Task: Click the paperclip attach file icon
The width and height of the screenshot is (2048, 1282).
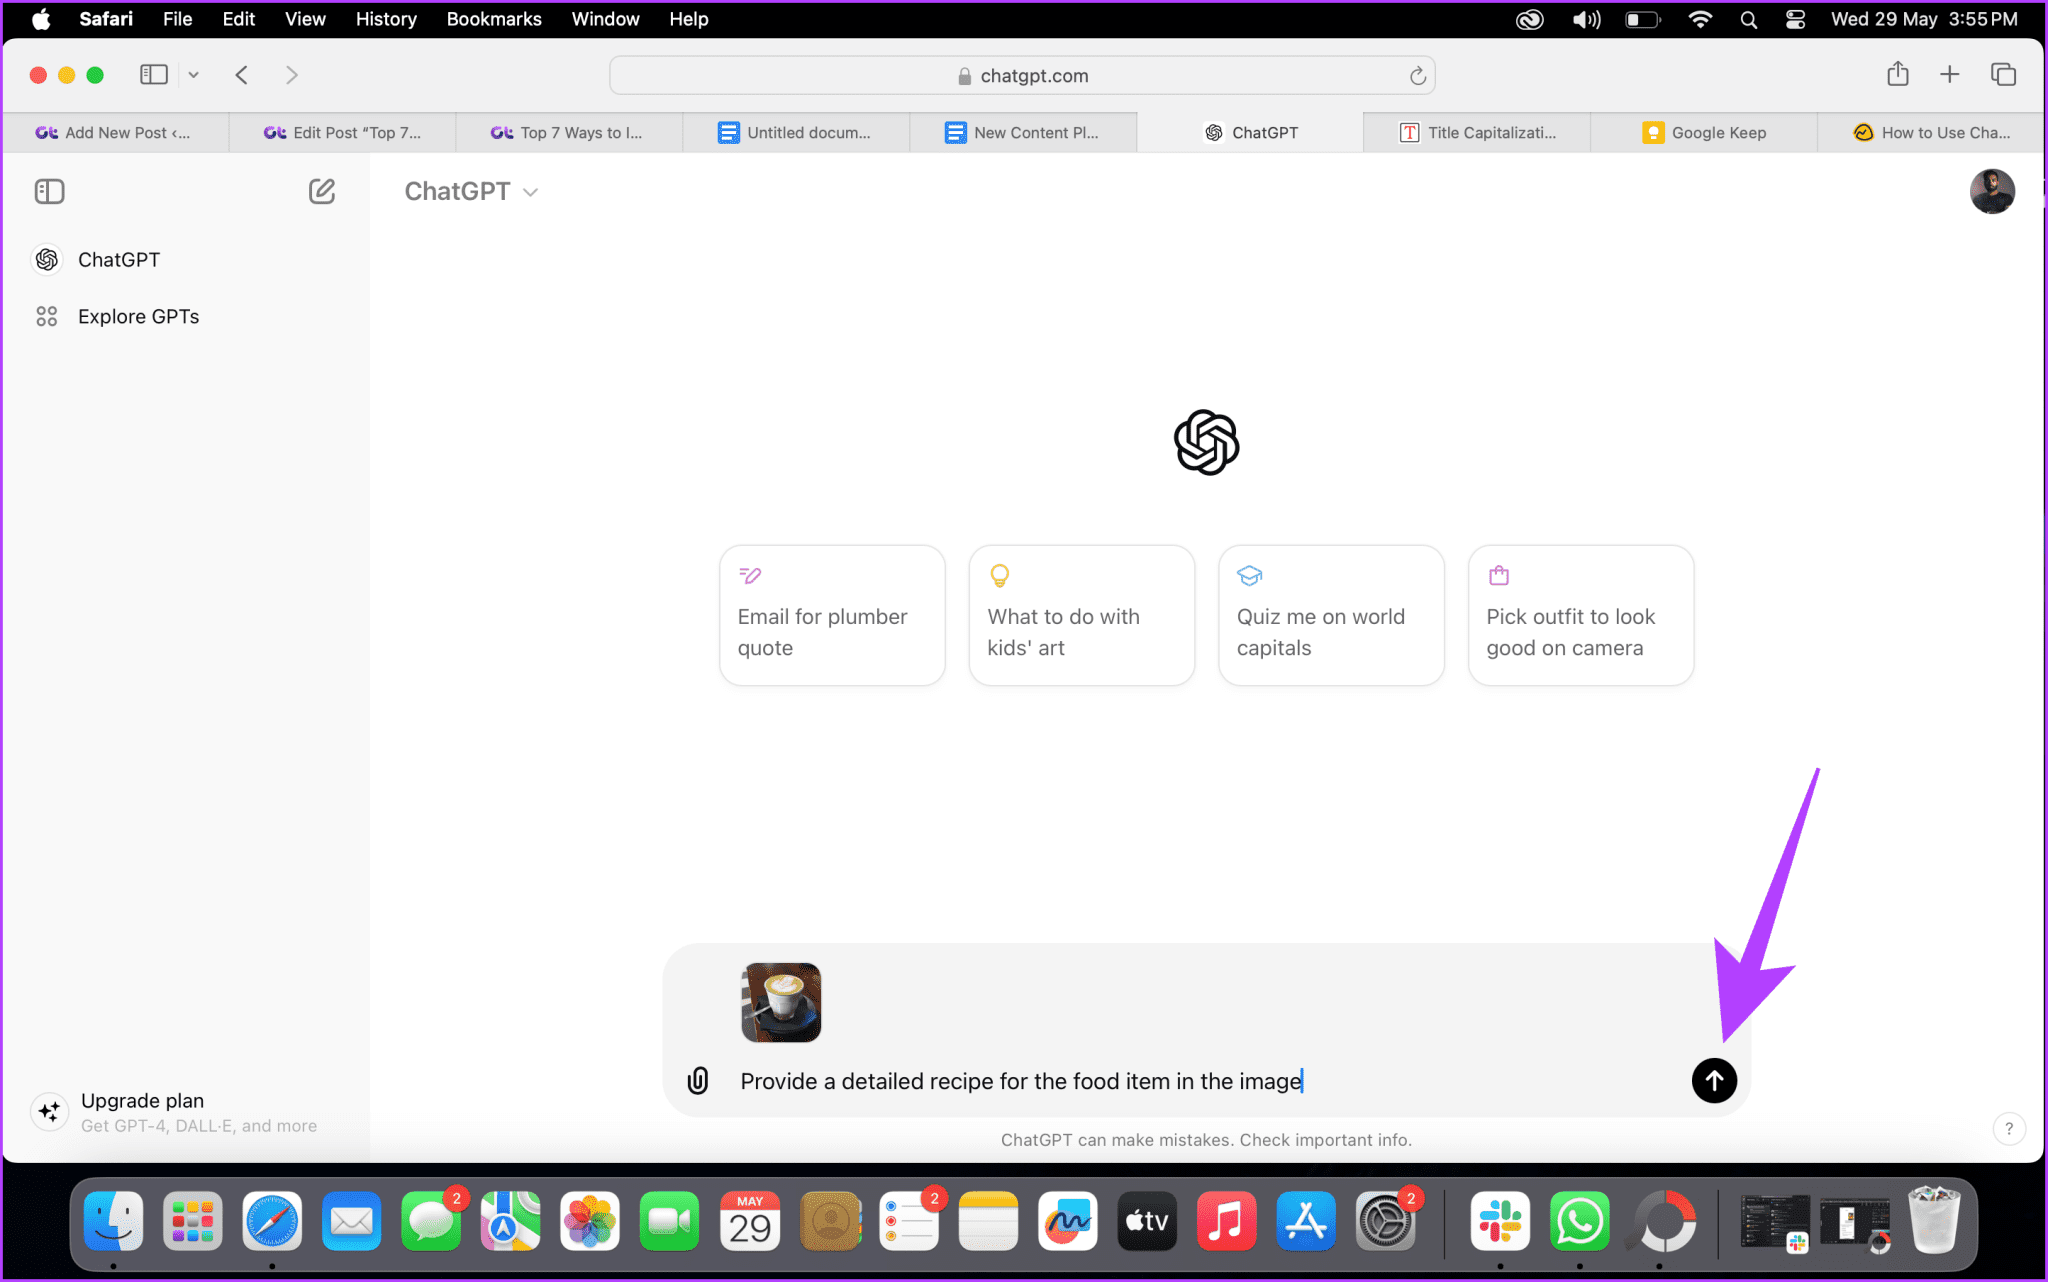Action: [698, 1080]
